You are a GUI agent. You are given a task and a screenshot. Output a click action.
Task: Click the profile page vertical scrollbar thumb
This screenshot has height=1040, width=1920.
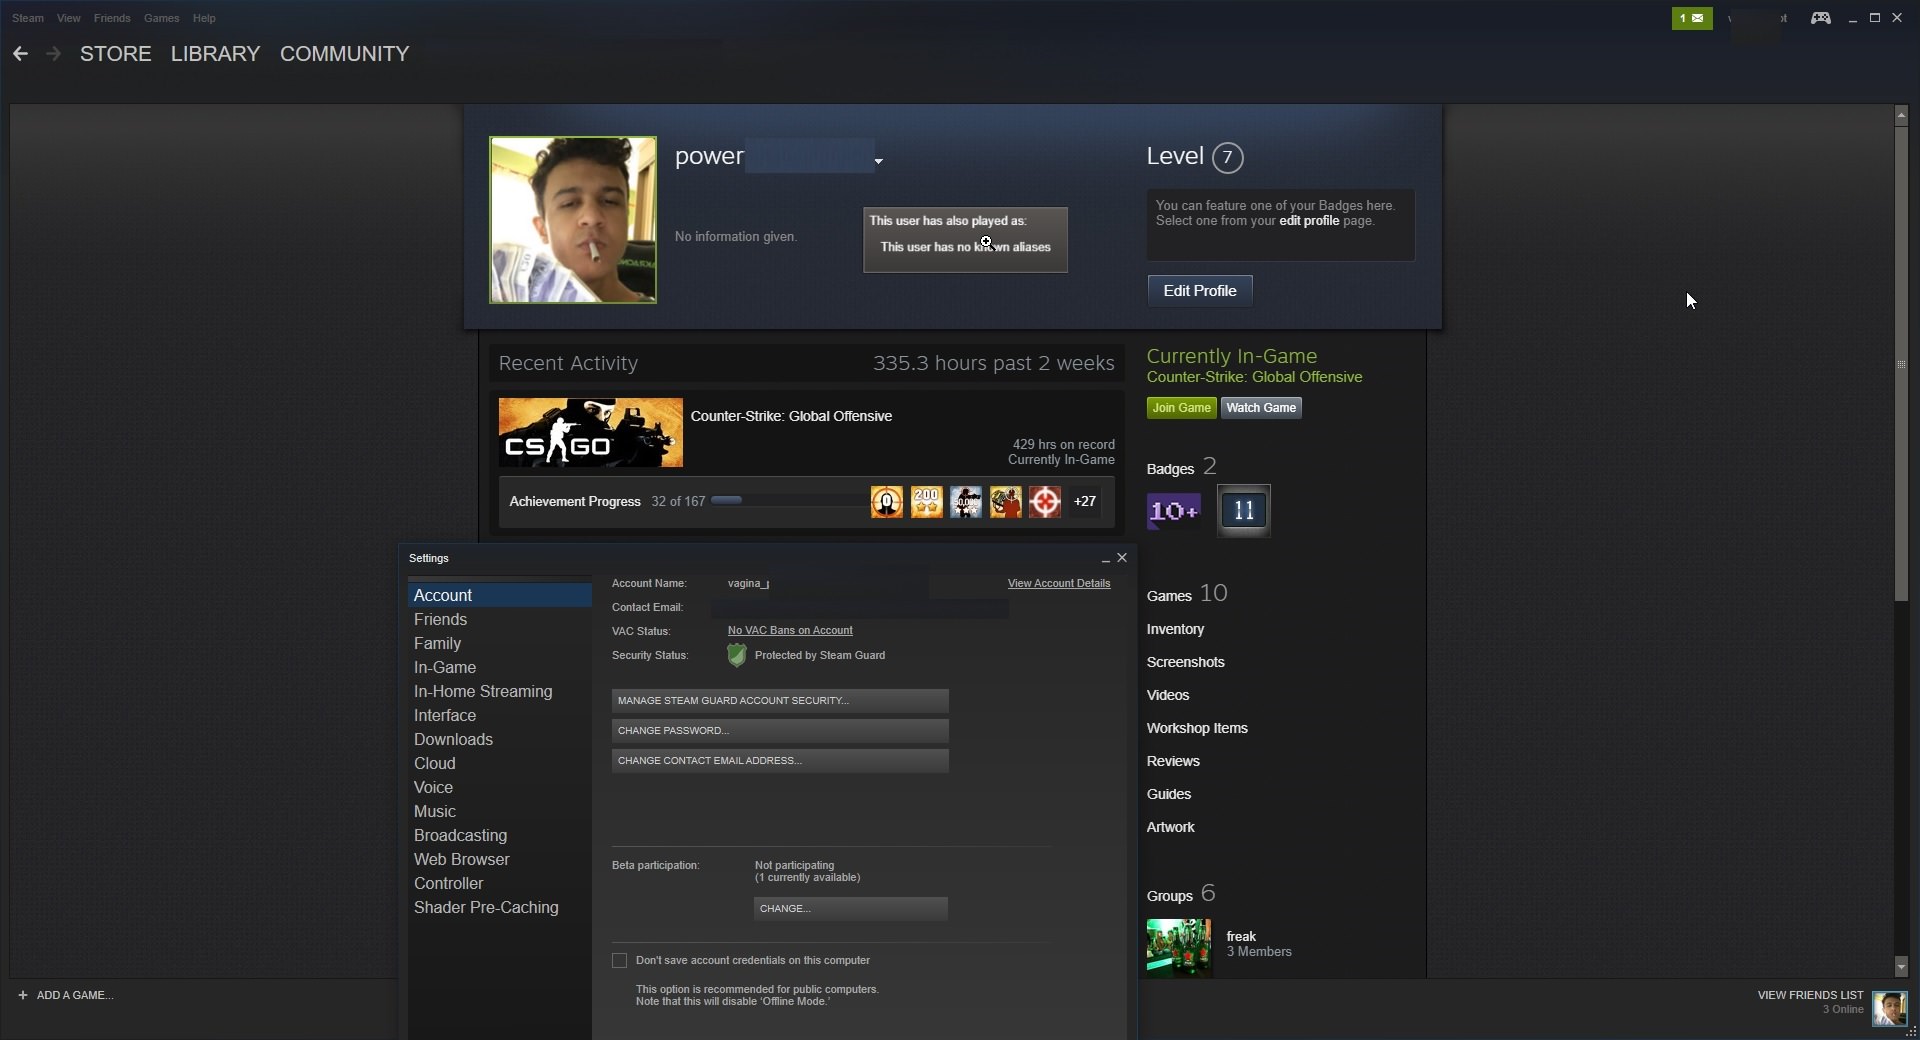click(1901, 363)
